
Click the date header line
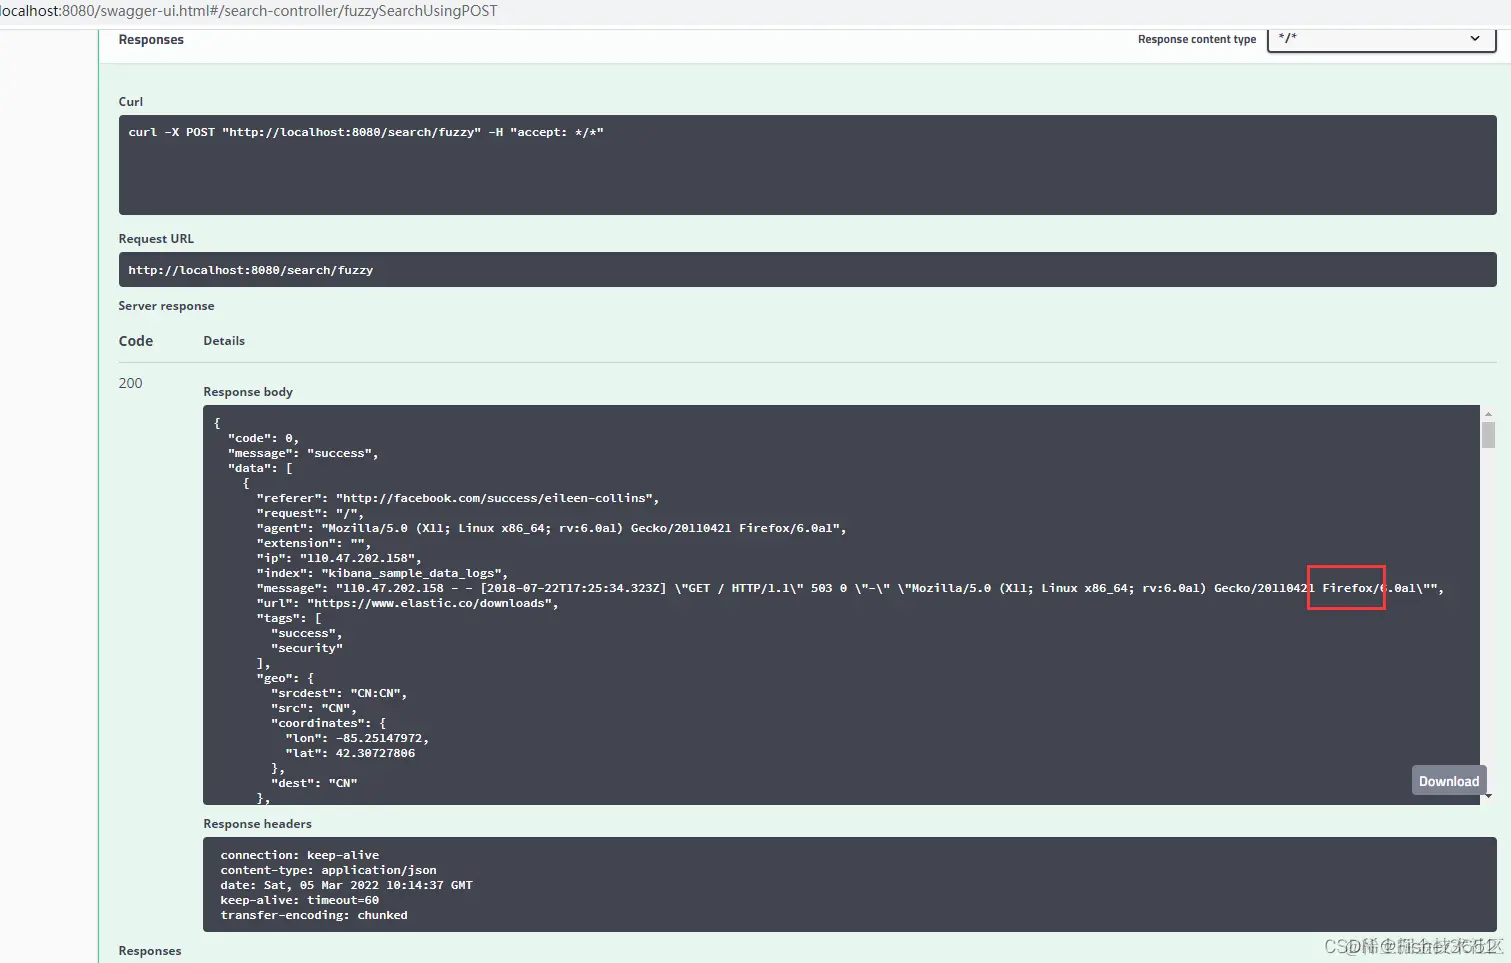tap(347, 885)
